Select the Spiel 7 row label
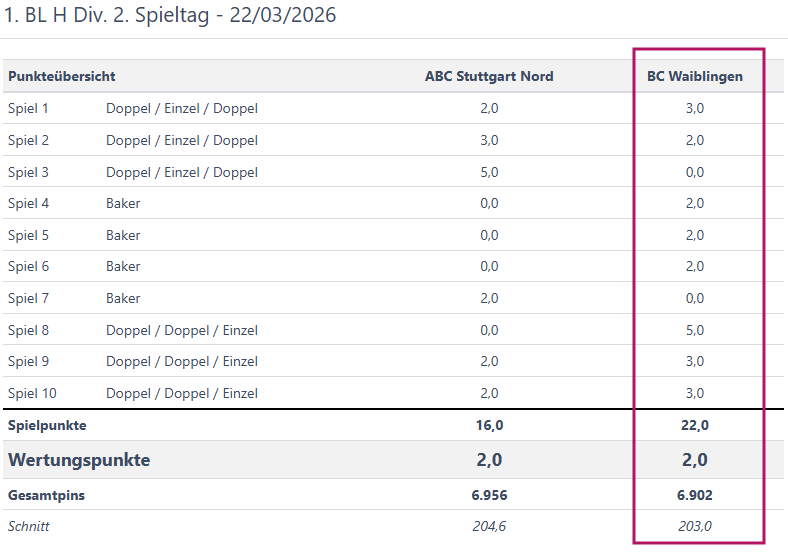The width and height of the screenshot is (788, 552). tap(28, 299)
